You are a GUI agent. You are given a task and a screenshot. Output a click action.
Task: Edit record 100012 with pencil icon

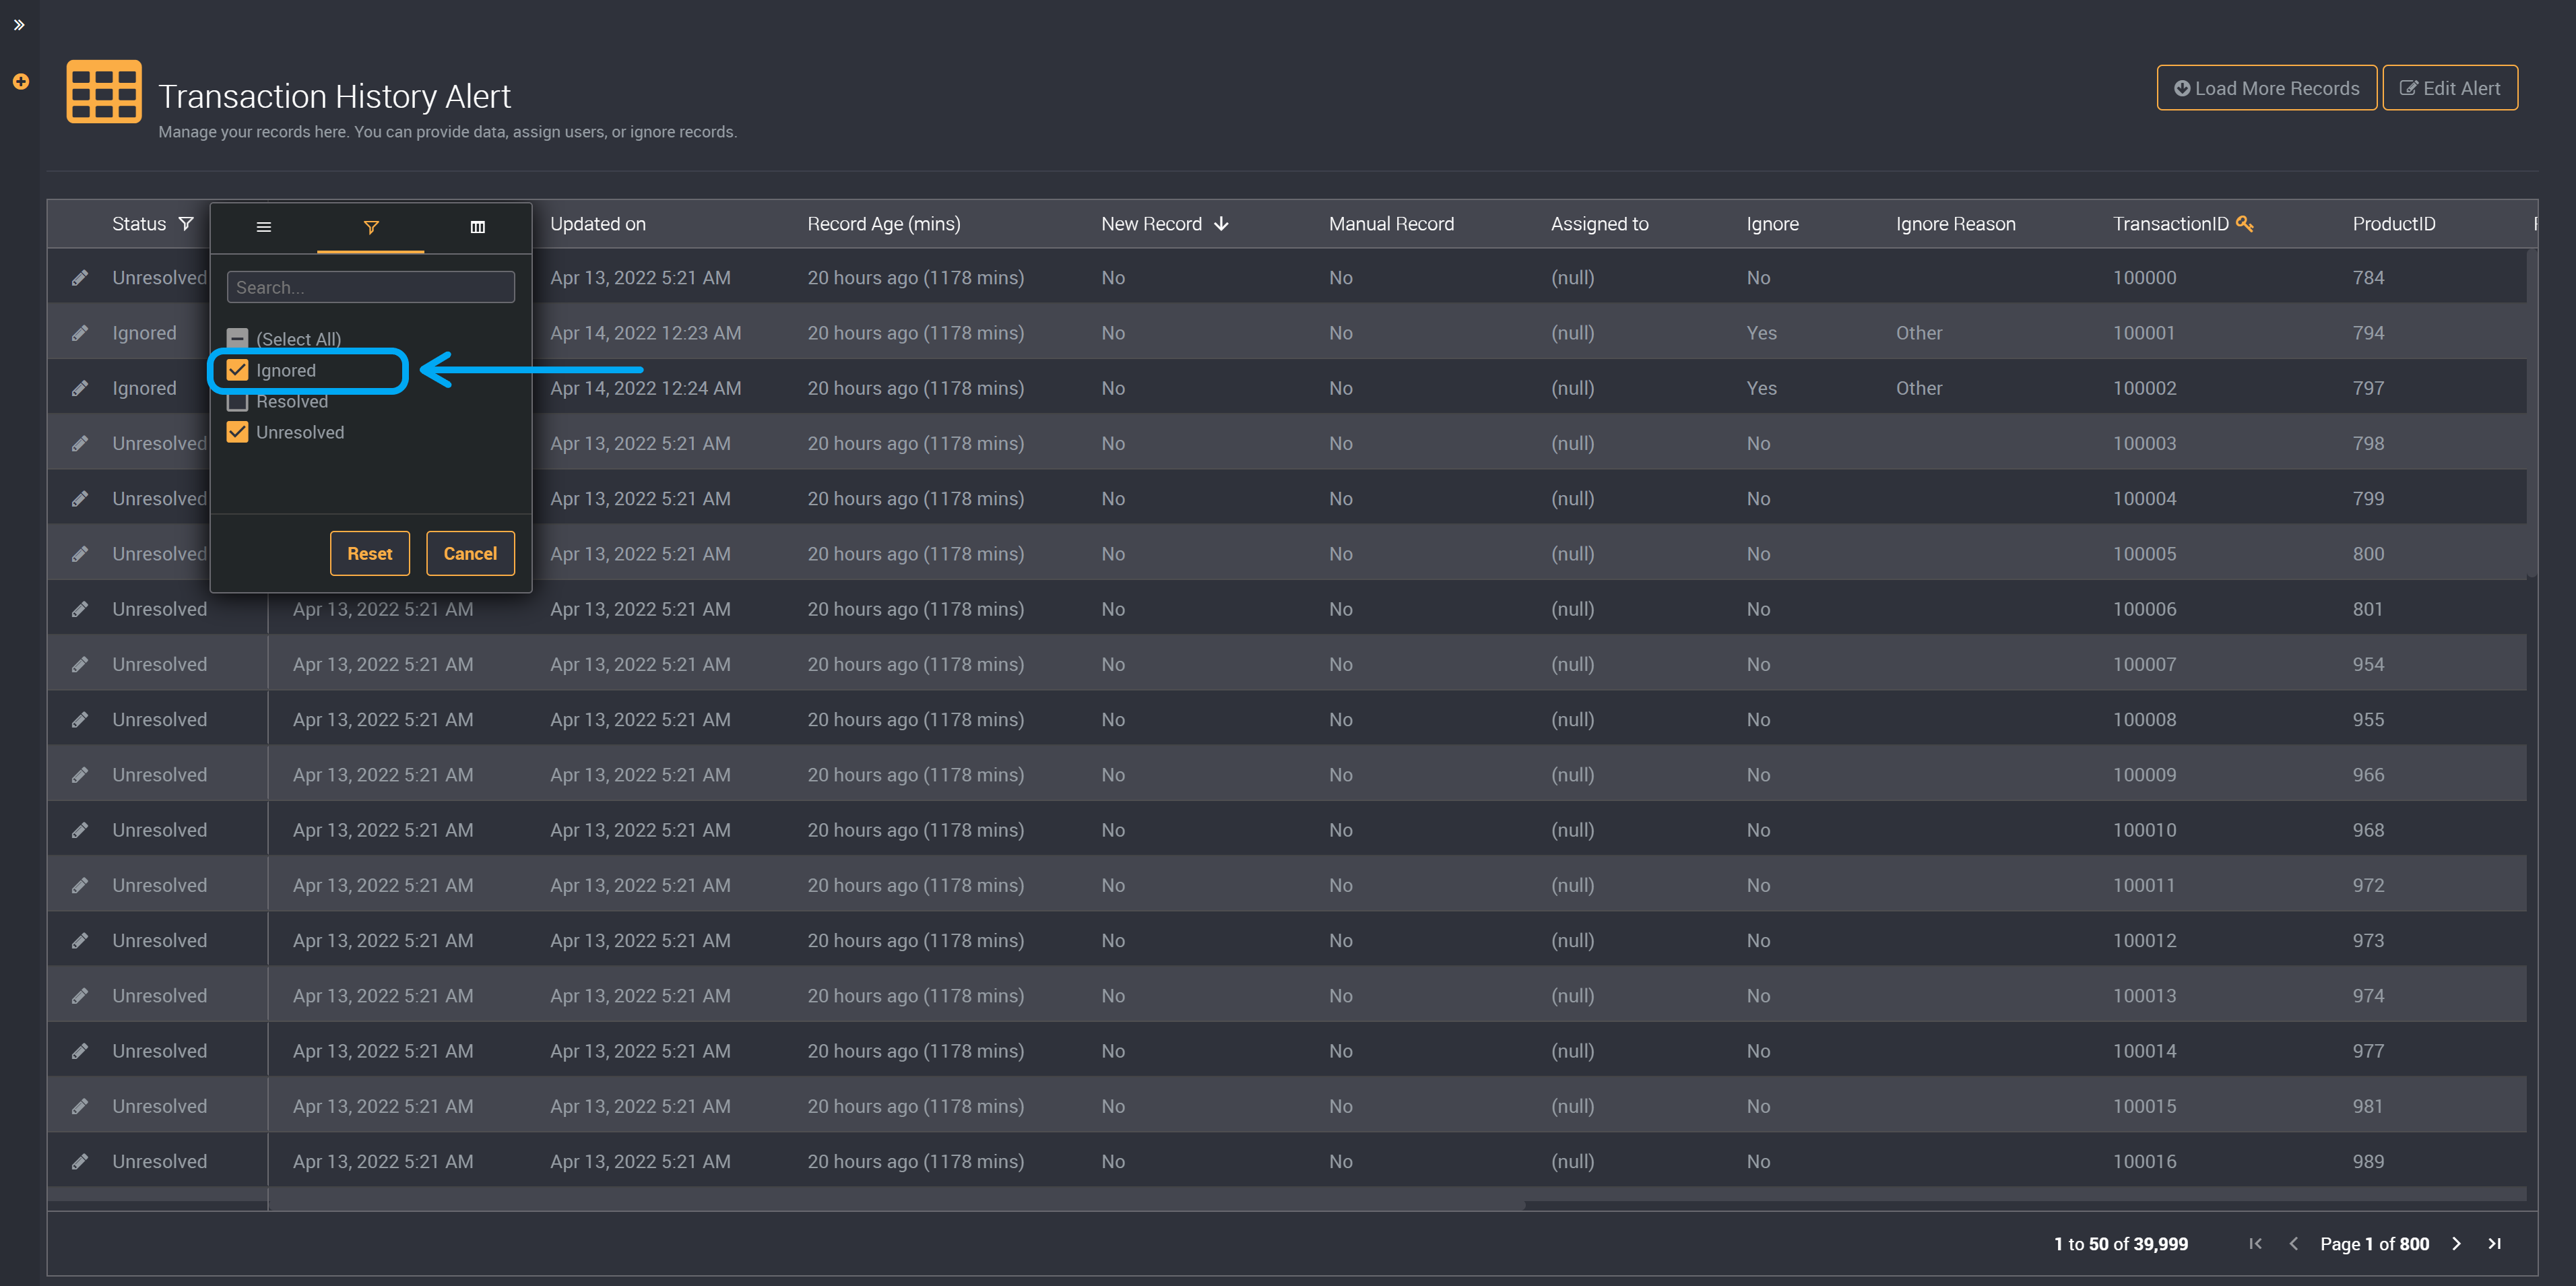point(80,941)
